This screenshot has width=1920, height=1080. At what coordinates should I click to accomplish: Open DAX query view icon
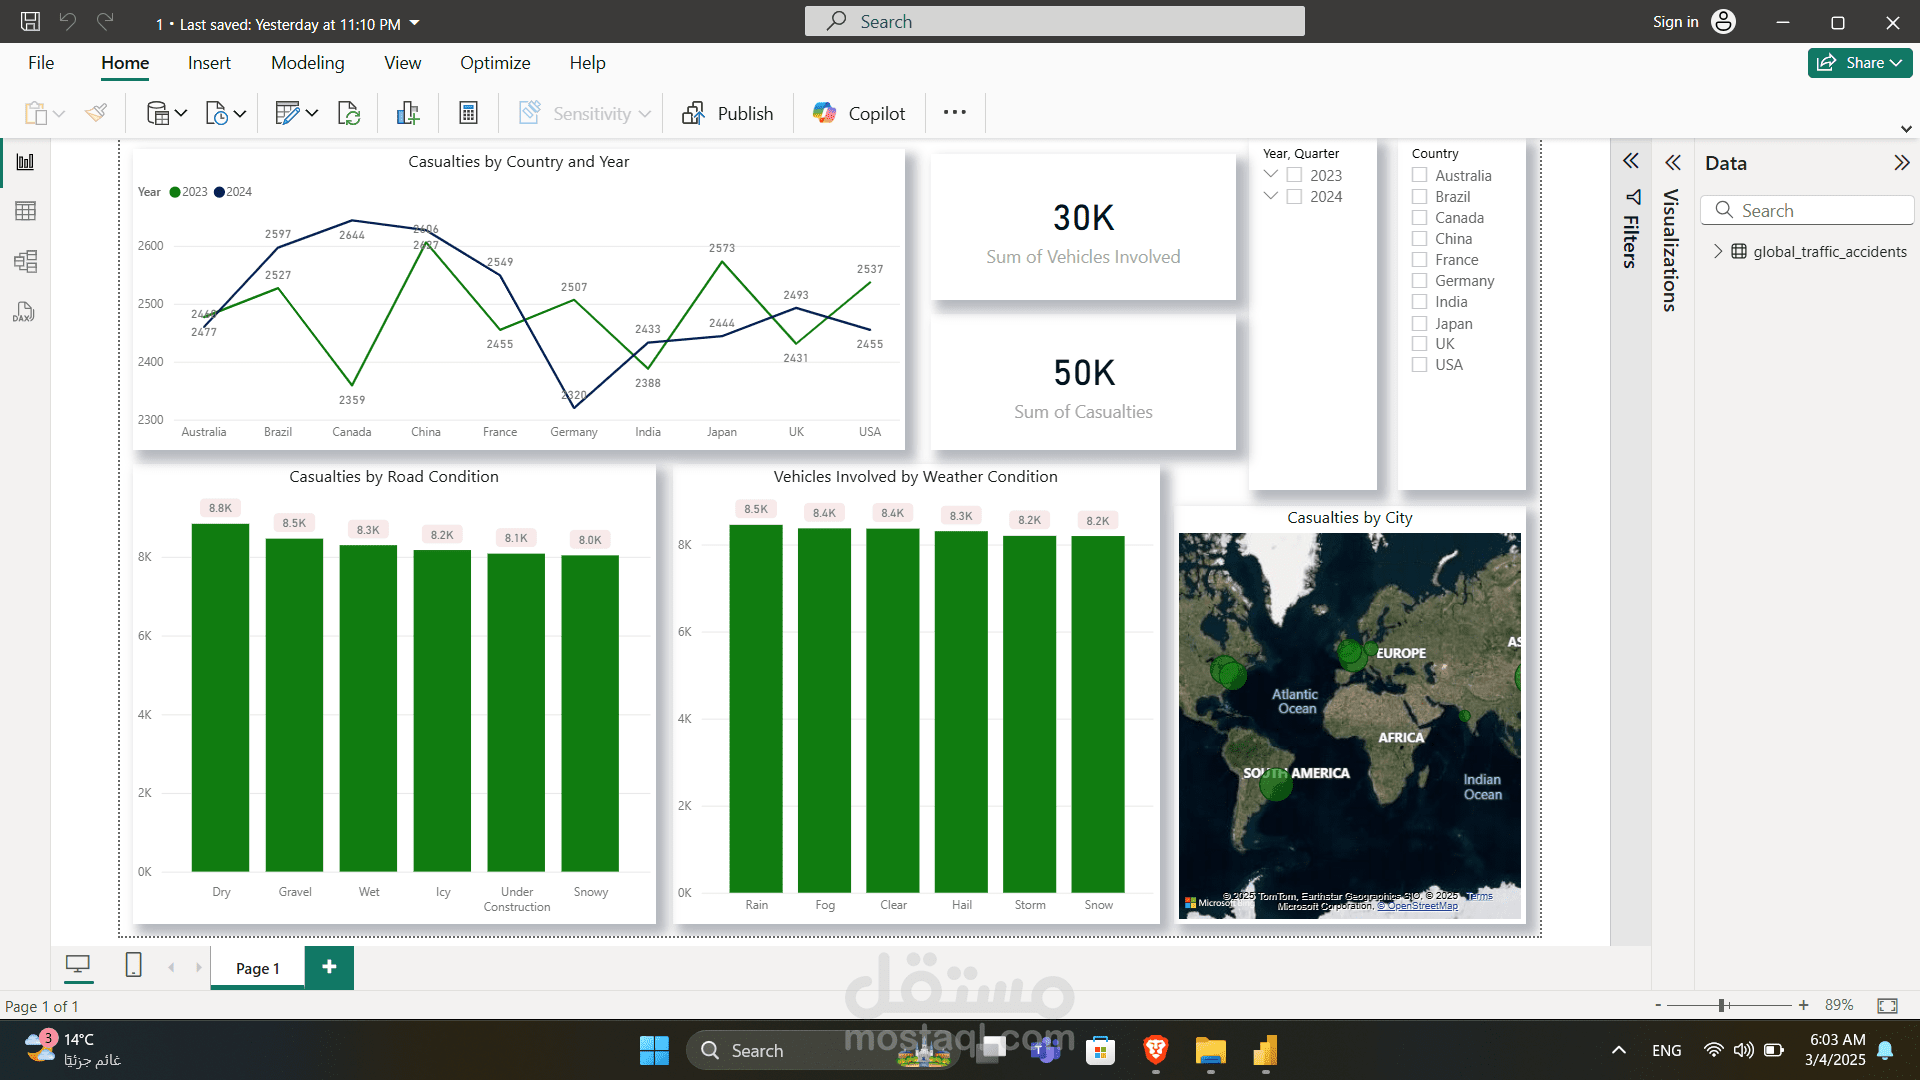point(25,313)
